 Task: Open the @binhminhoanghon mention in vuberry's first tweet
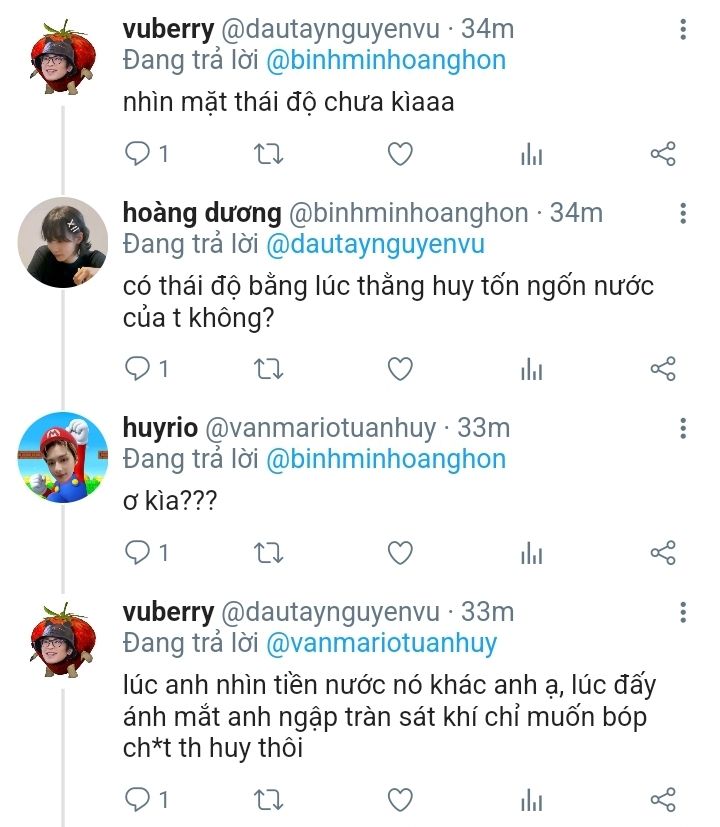tap(388, 60)
